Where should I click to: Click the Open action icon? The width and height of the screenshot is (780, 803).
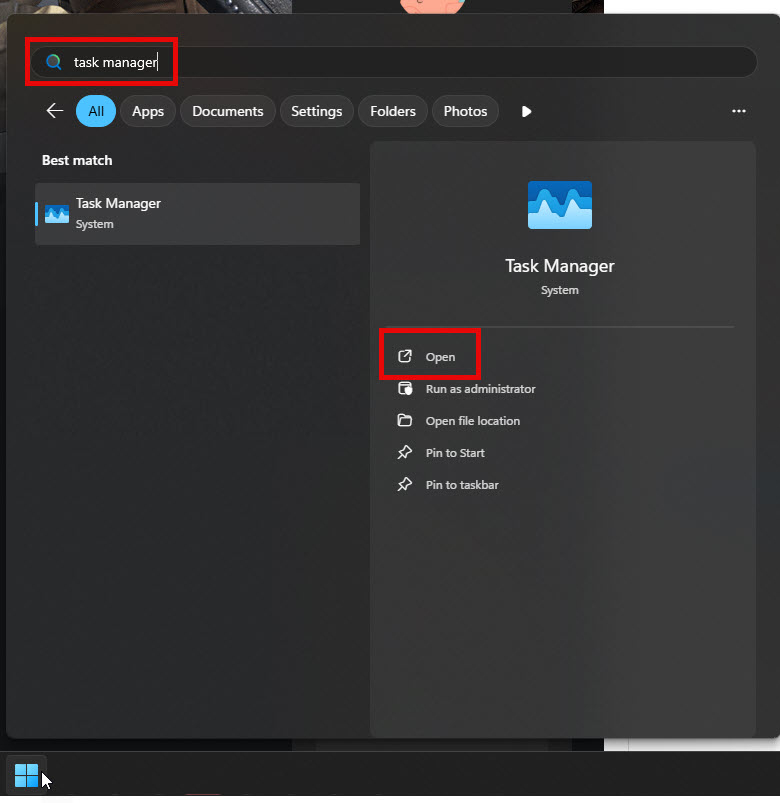(x=405, y=356)
